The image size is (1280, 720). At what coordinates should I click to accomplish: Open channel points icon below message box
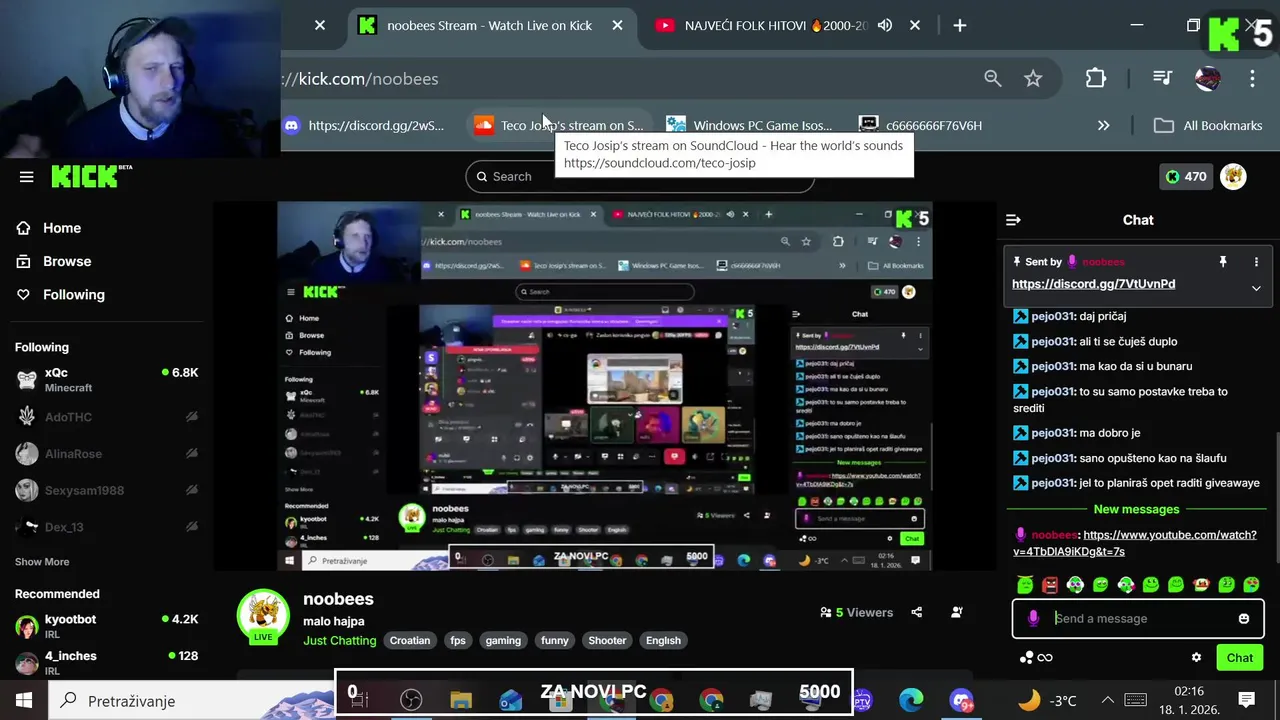(x=1035, y=658)
